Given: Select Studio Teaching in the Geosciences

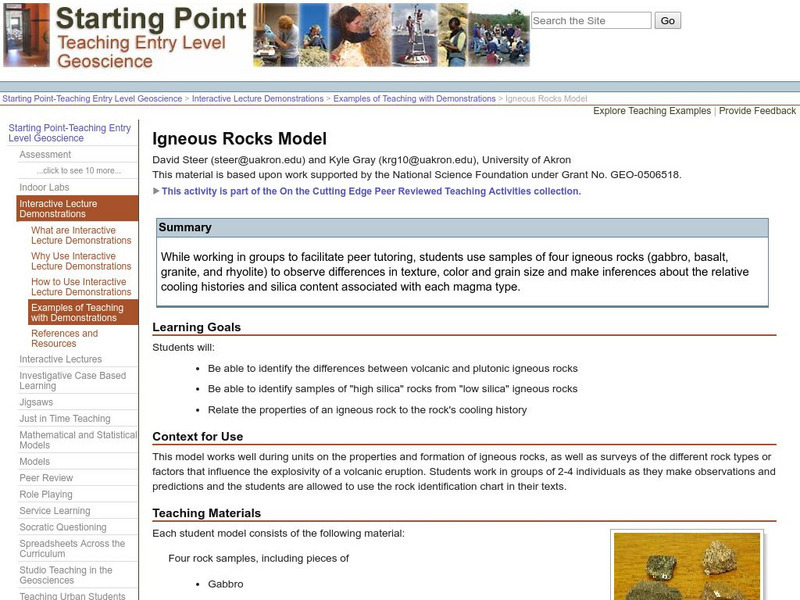Looking at the screenshot, I should click(66, 575).
